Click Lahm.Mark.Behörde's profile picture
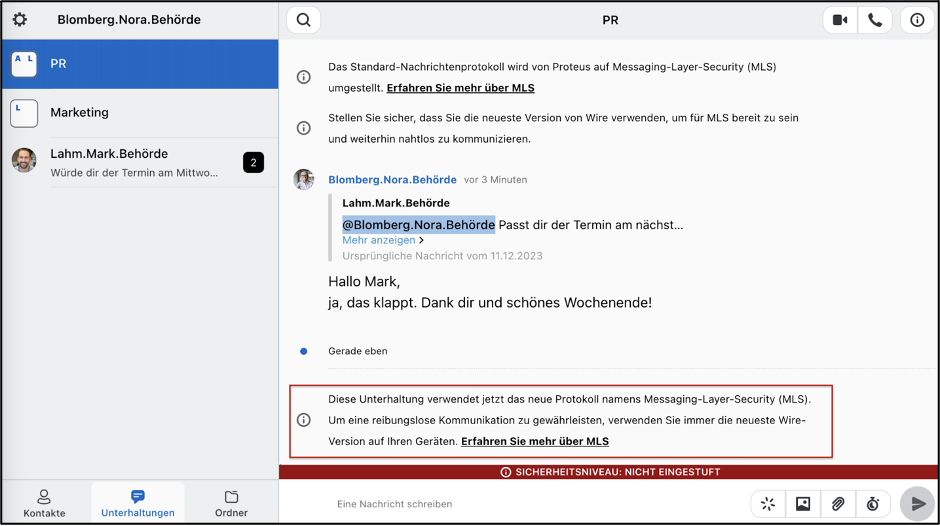Screen dimensions: 940x526 point(24,160)
